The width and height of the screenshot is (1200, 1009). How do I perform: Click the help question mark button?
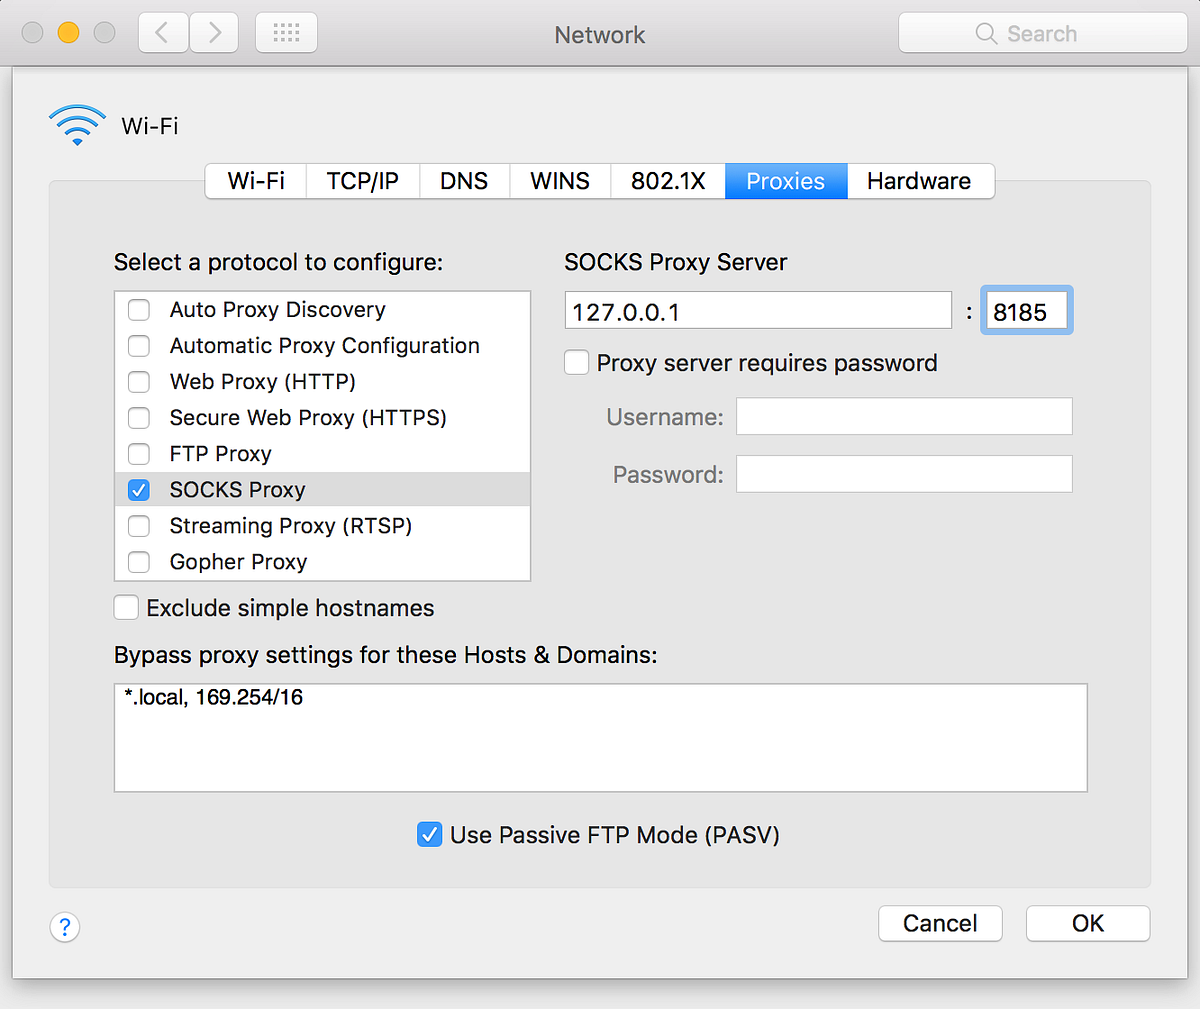click(x=65, y=927)
